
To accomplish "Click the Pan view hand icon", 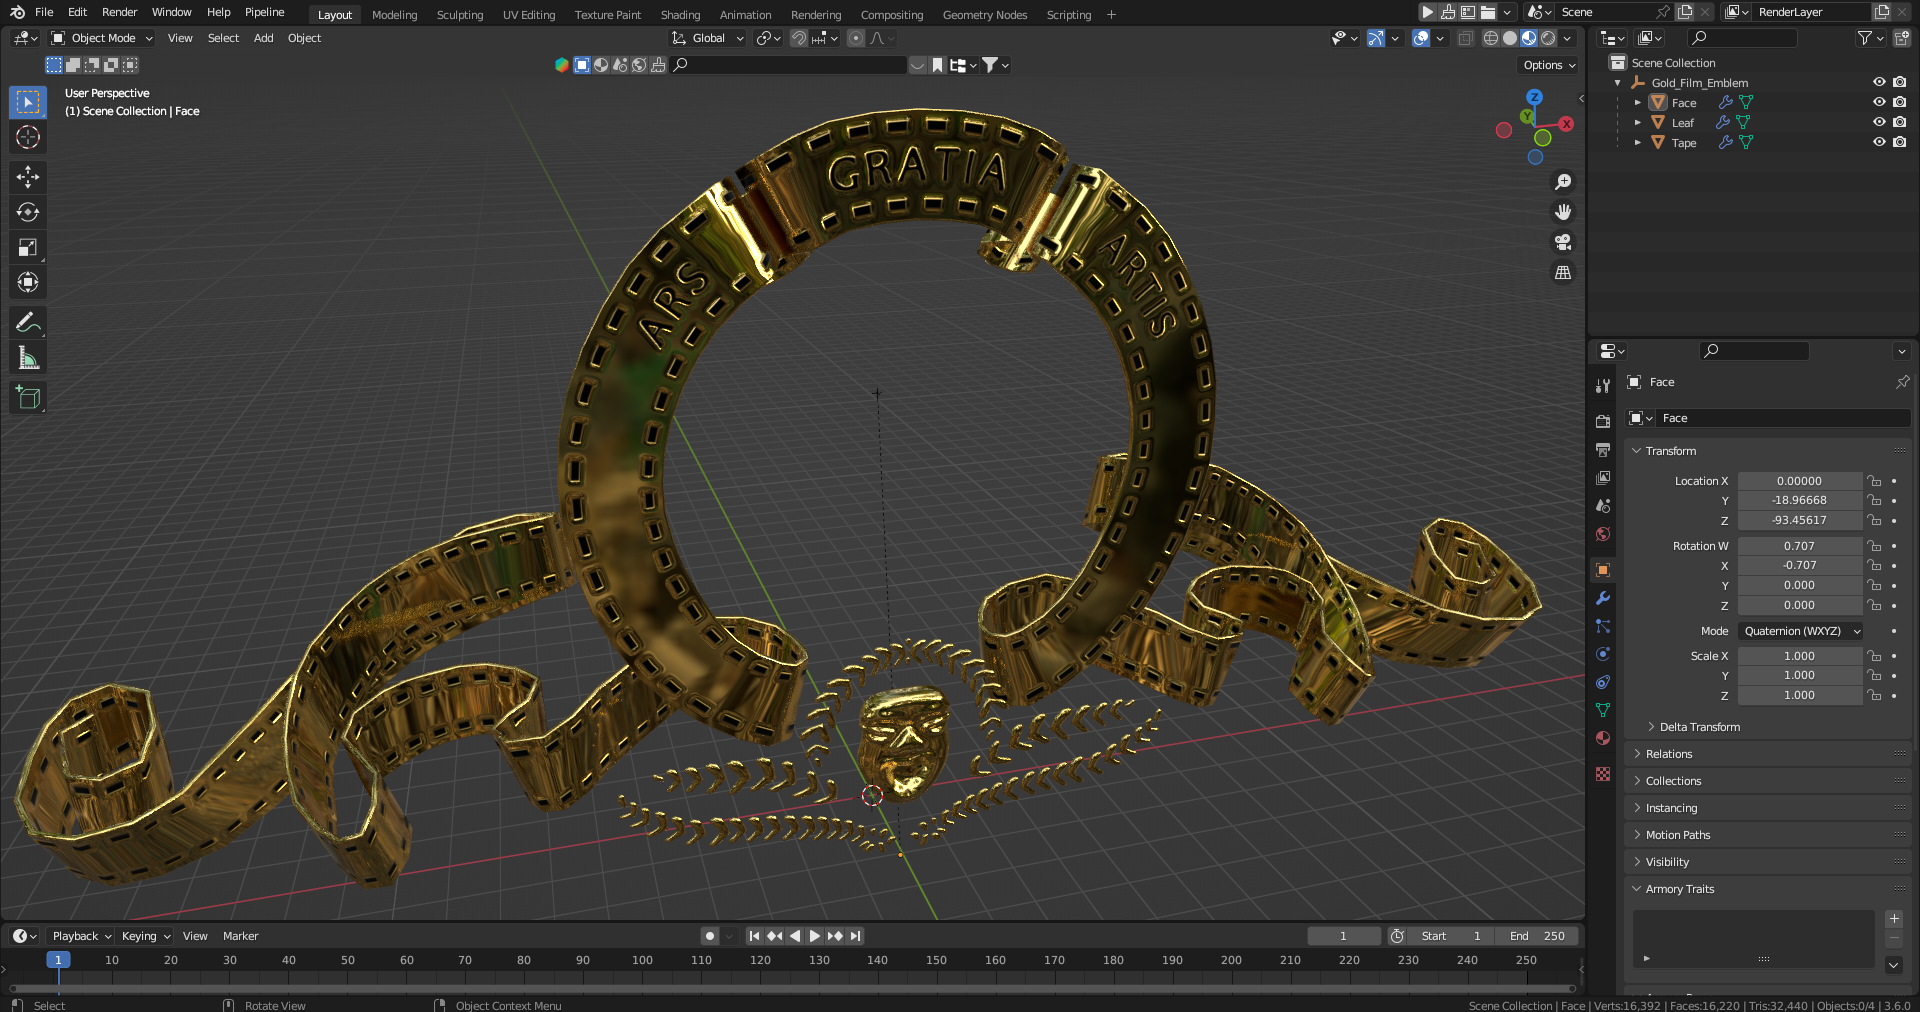I will (1563, 212).
